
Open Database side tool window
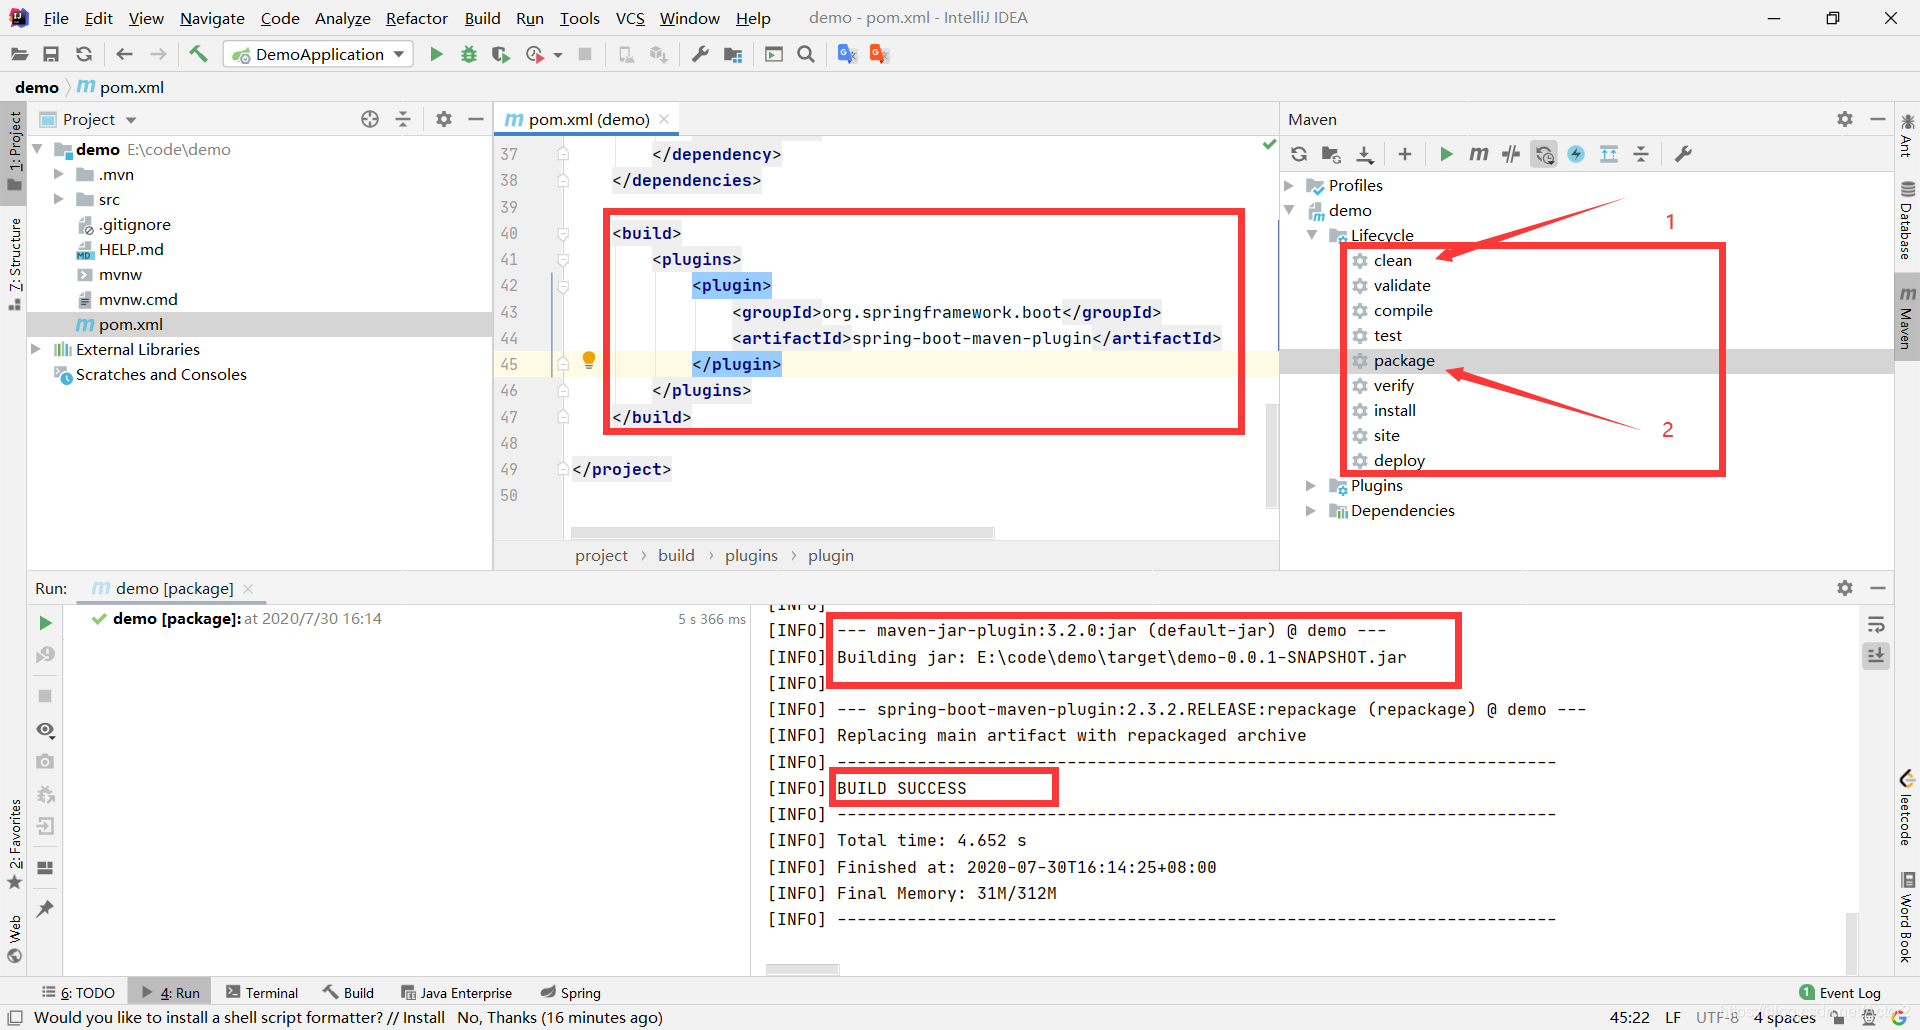(x=1907, y=220)
